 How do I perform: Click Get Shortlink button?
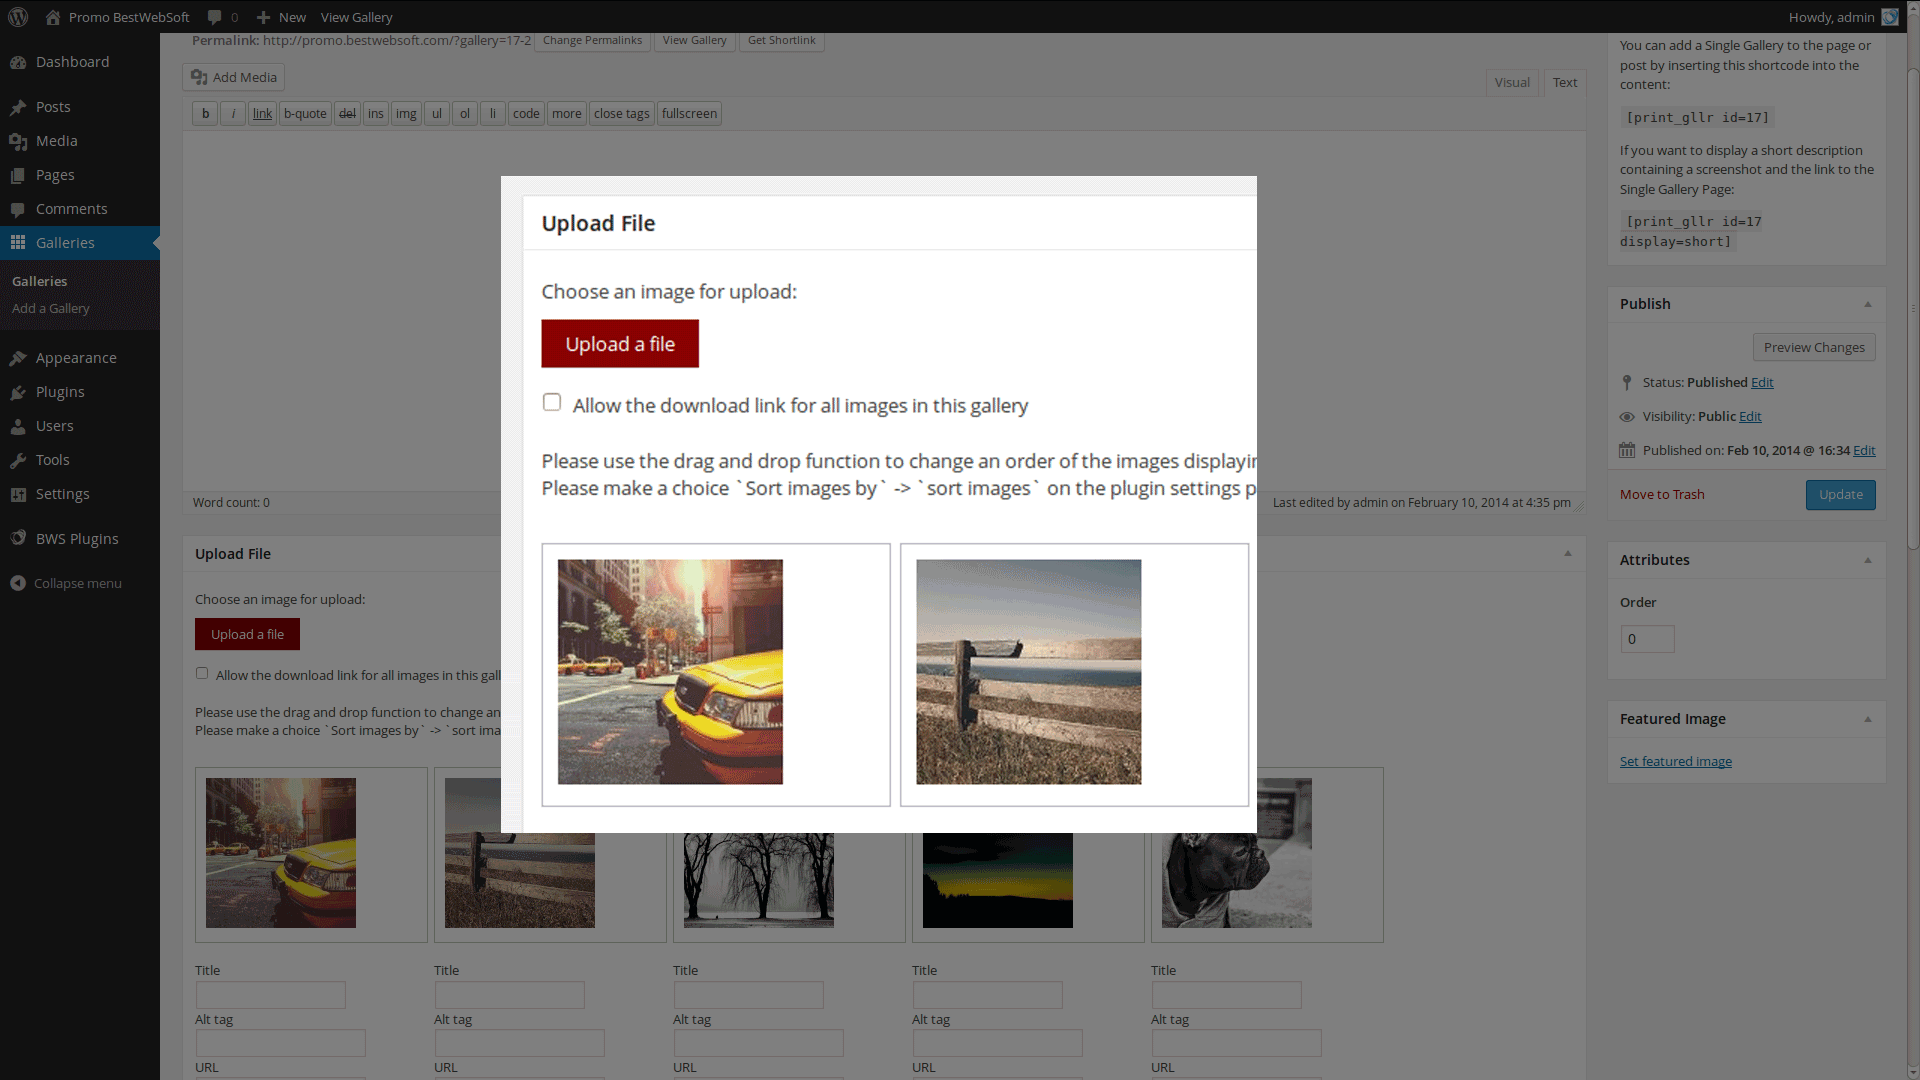point(781,40)
